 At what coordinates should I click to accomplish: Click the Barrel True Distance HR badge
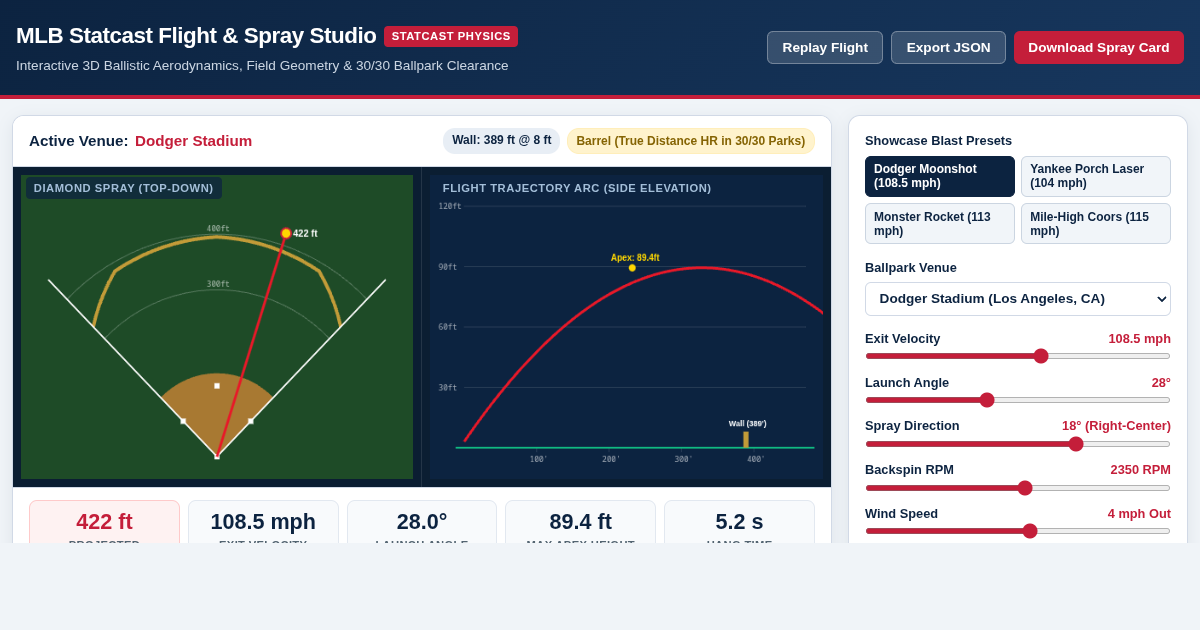pos(691,141)
